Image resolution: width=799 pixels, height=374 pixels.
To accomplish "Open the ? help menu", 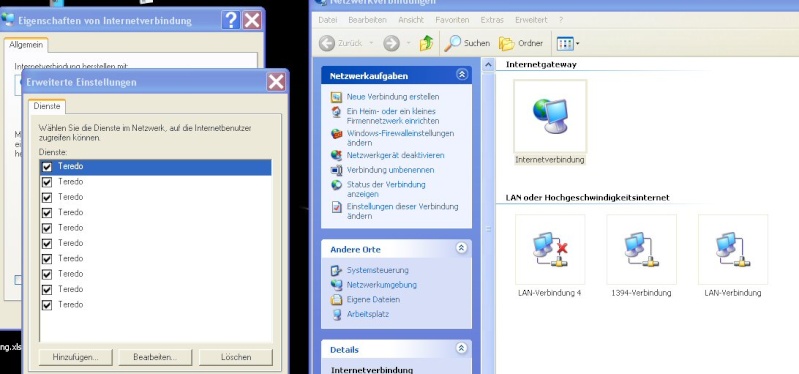I will click(561, 20).
